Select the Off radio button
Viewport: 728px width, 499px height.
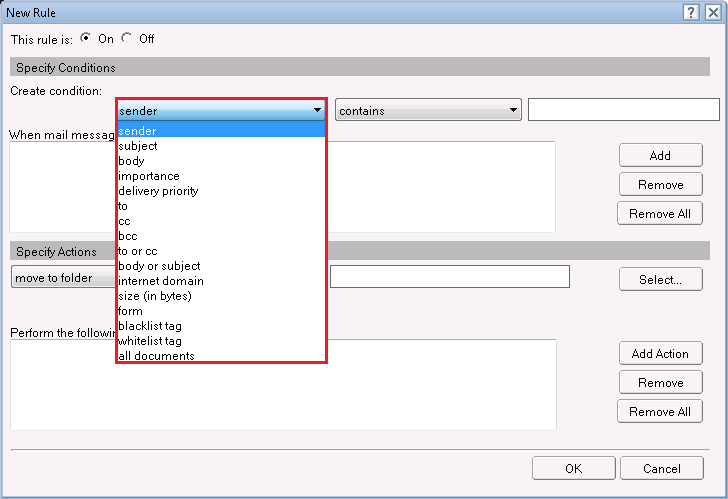(126, 39)
